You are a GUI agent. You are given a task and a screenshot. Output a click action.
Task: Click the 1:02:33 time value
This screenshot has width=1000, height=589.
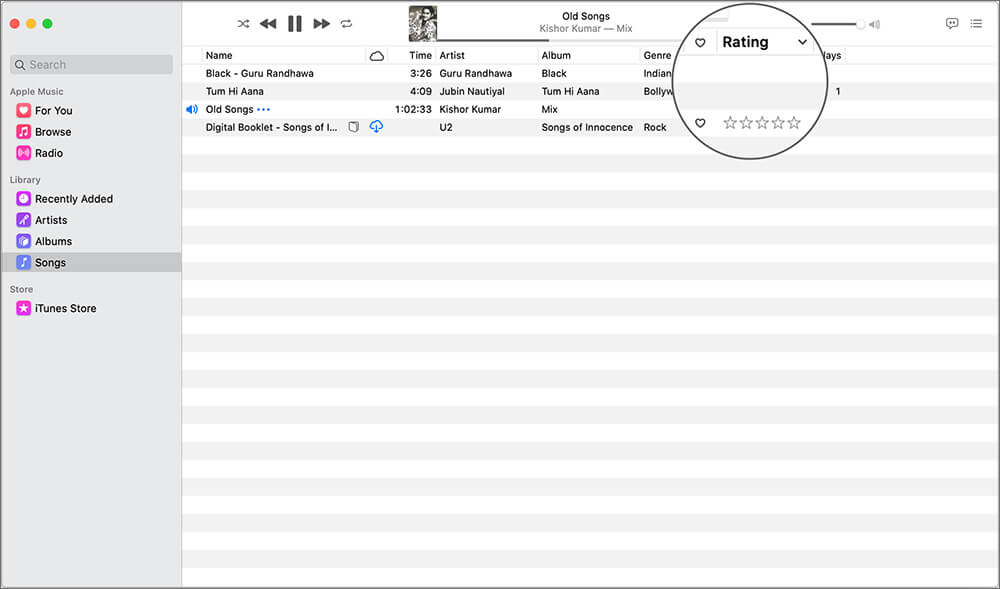(x=413, y=109)
